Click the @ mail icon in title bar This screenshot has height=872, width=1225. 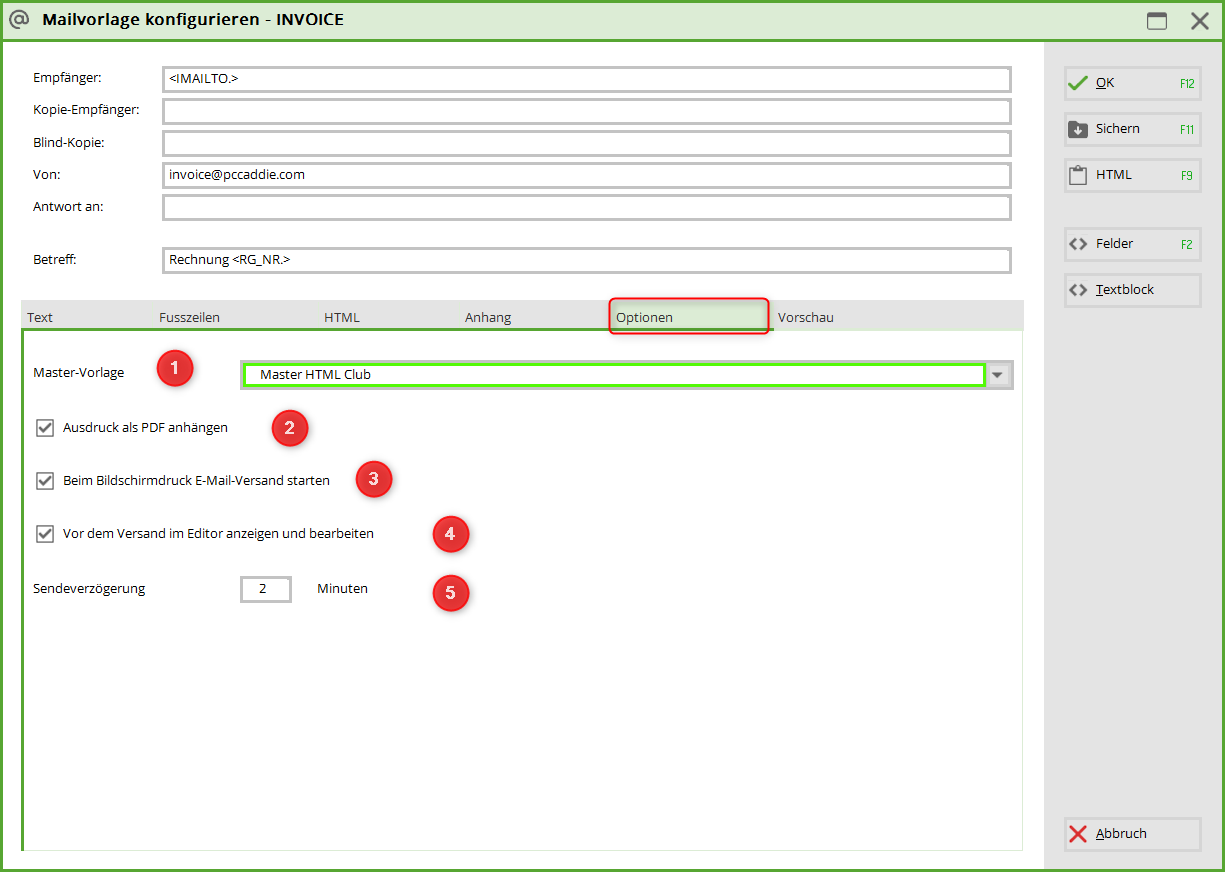(19, 19)
